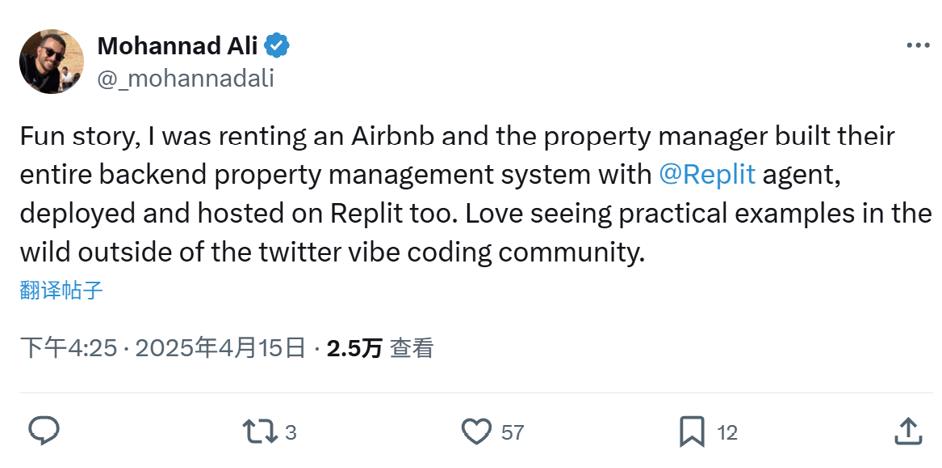Click the bookmark count of 12
Image resolution: width=942 pixels, height=468 pixels.
coord(727,432)
